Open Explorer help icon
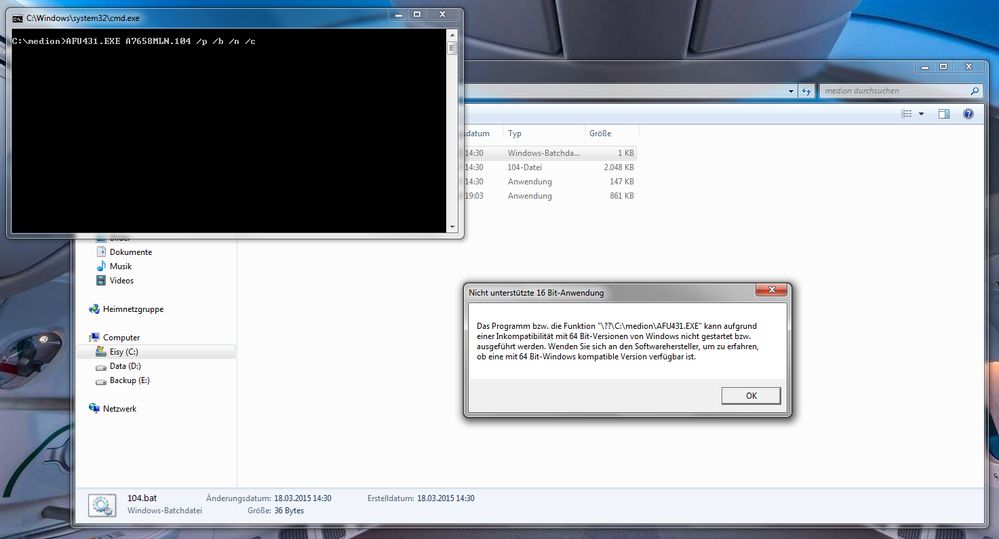999x539 pixels. [x=968, y=114]
